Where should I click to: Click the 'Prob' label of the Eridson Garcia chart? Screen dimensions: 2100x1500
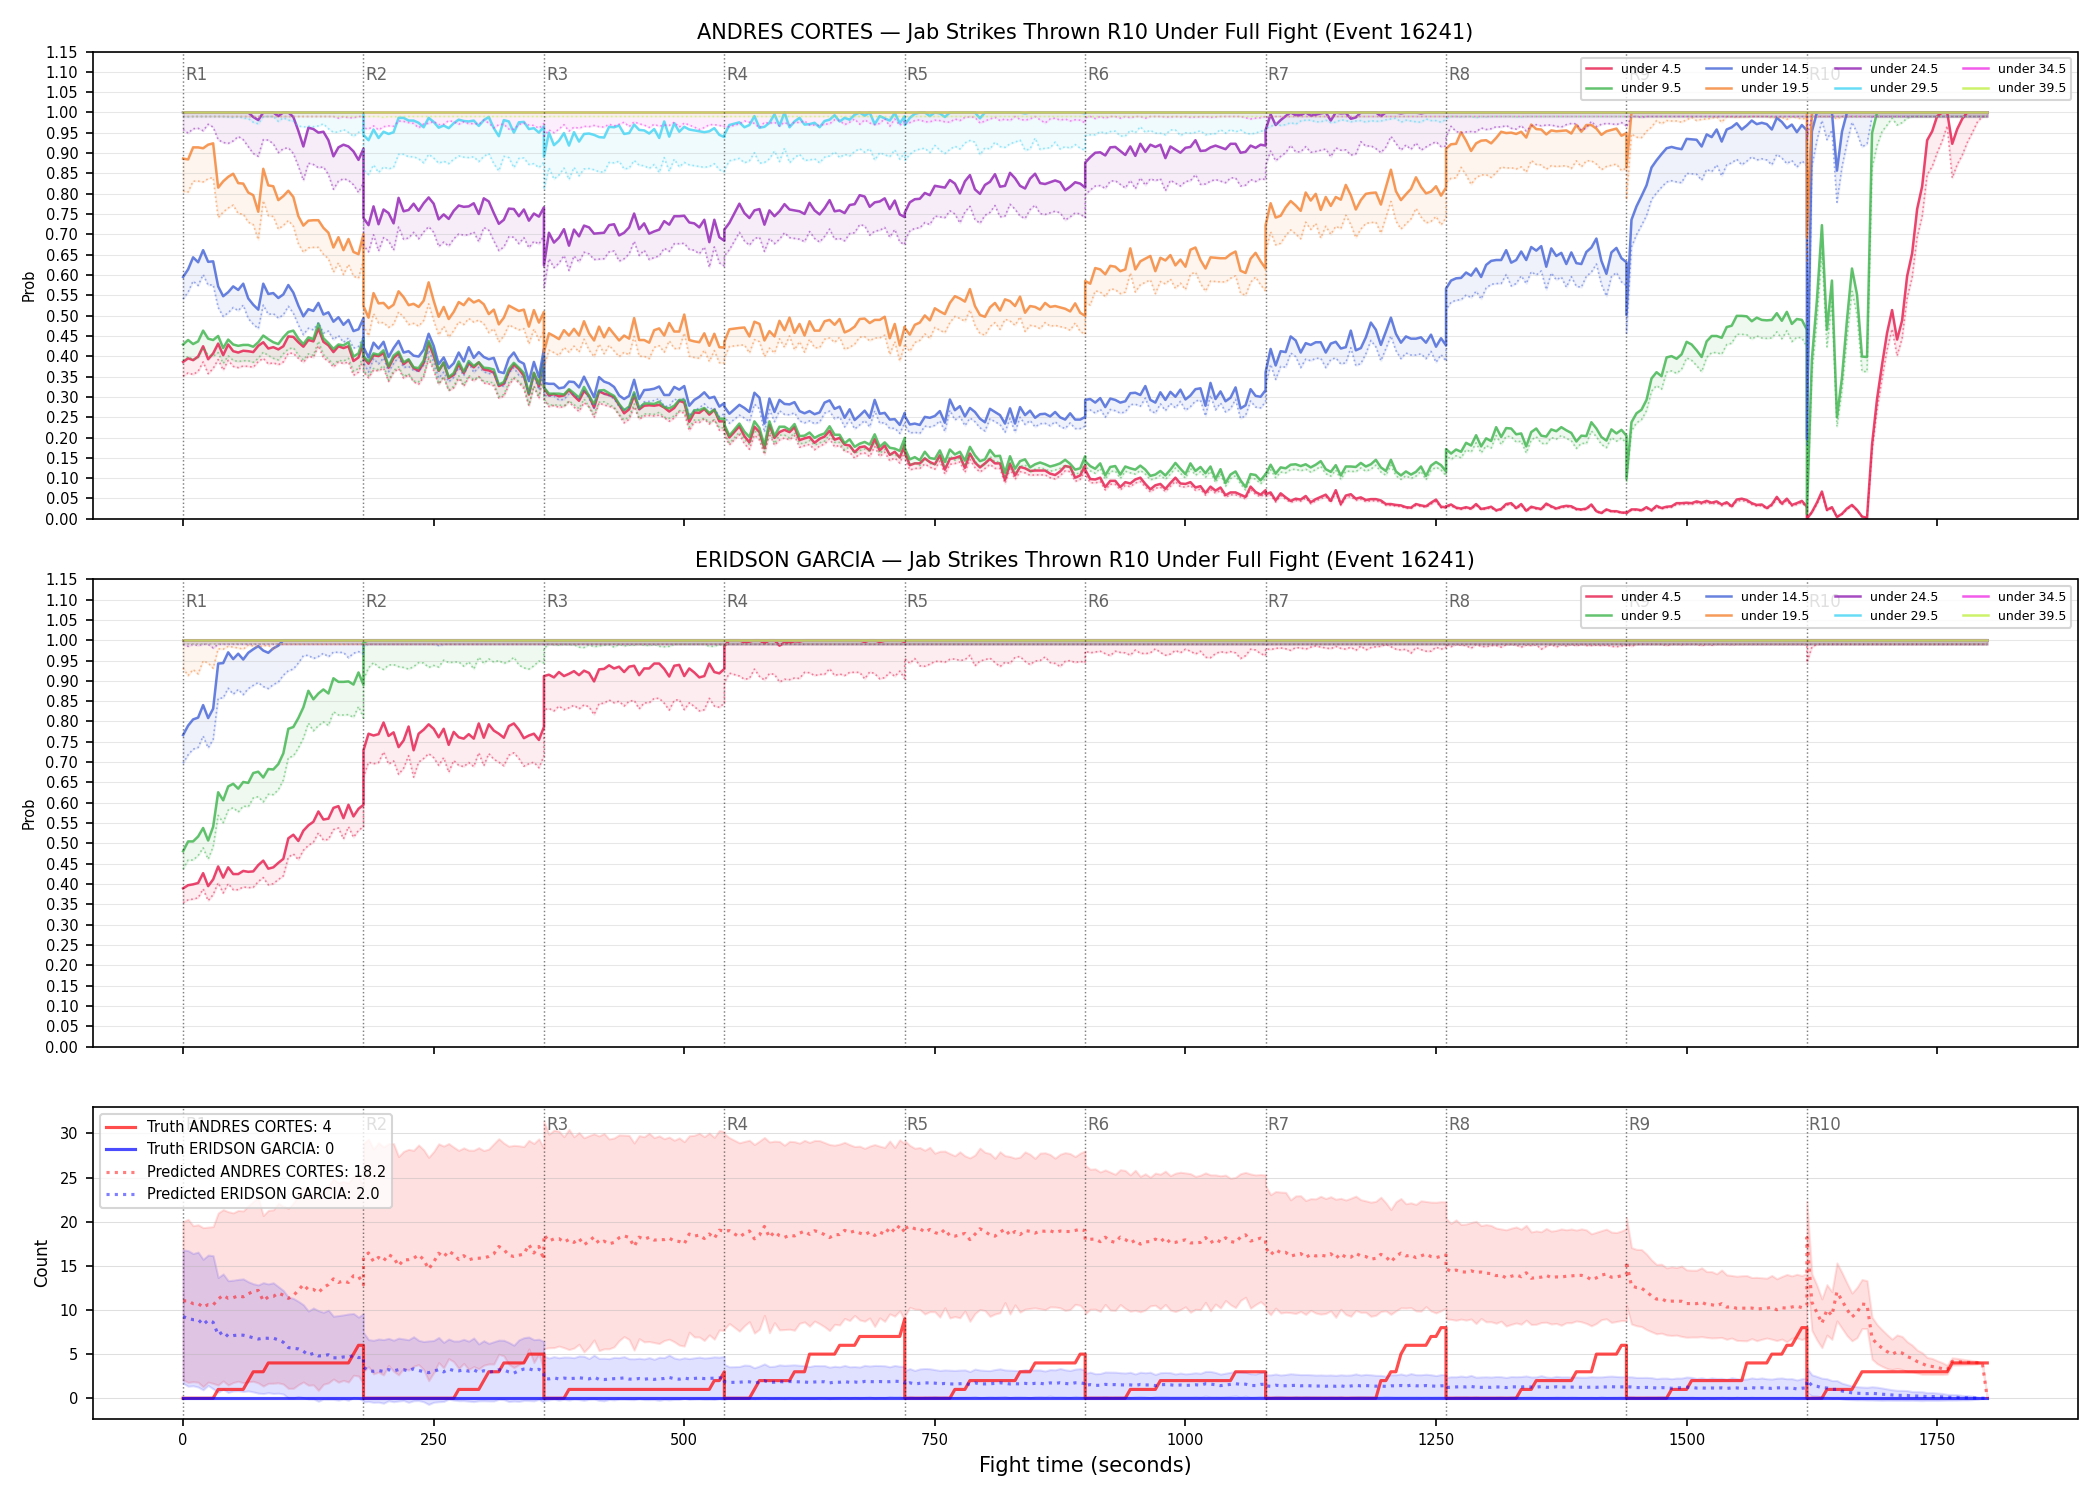(x=29, y=814)
